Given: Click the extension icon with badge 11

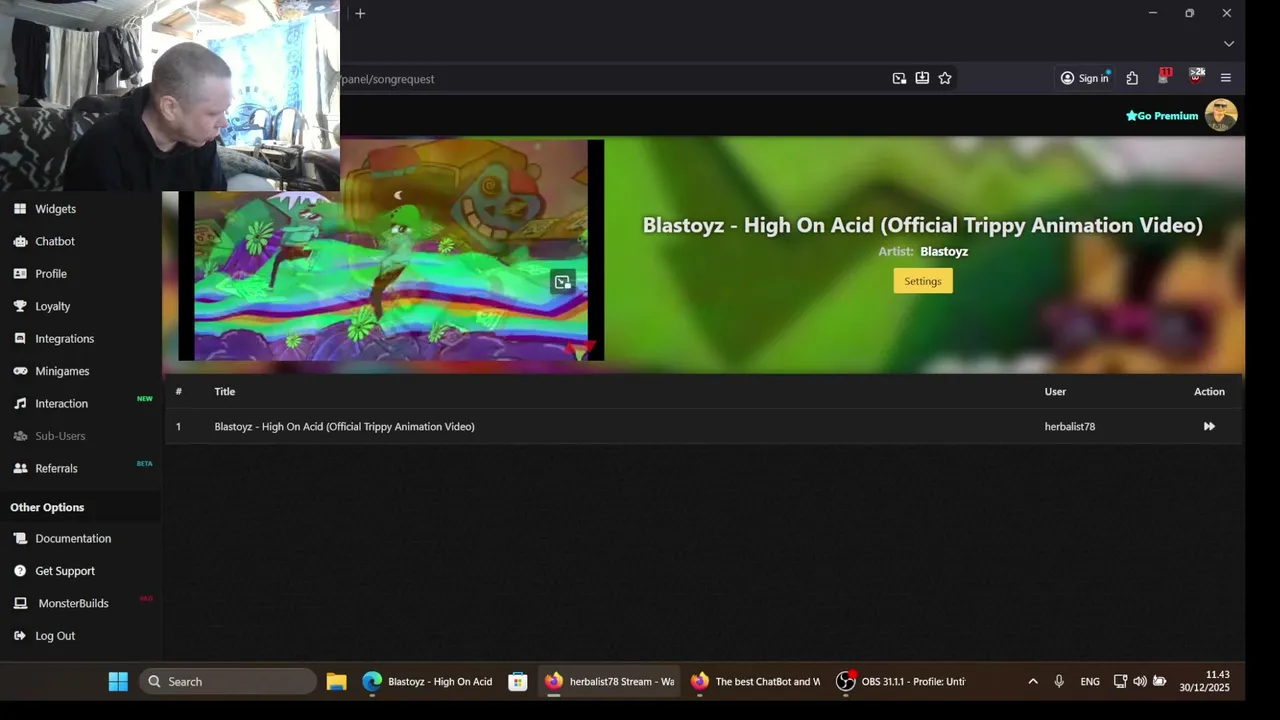Looking at the screenshot, I should click(x=1164, y=77).
